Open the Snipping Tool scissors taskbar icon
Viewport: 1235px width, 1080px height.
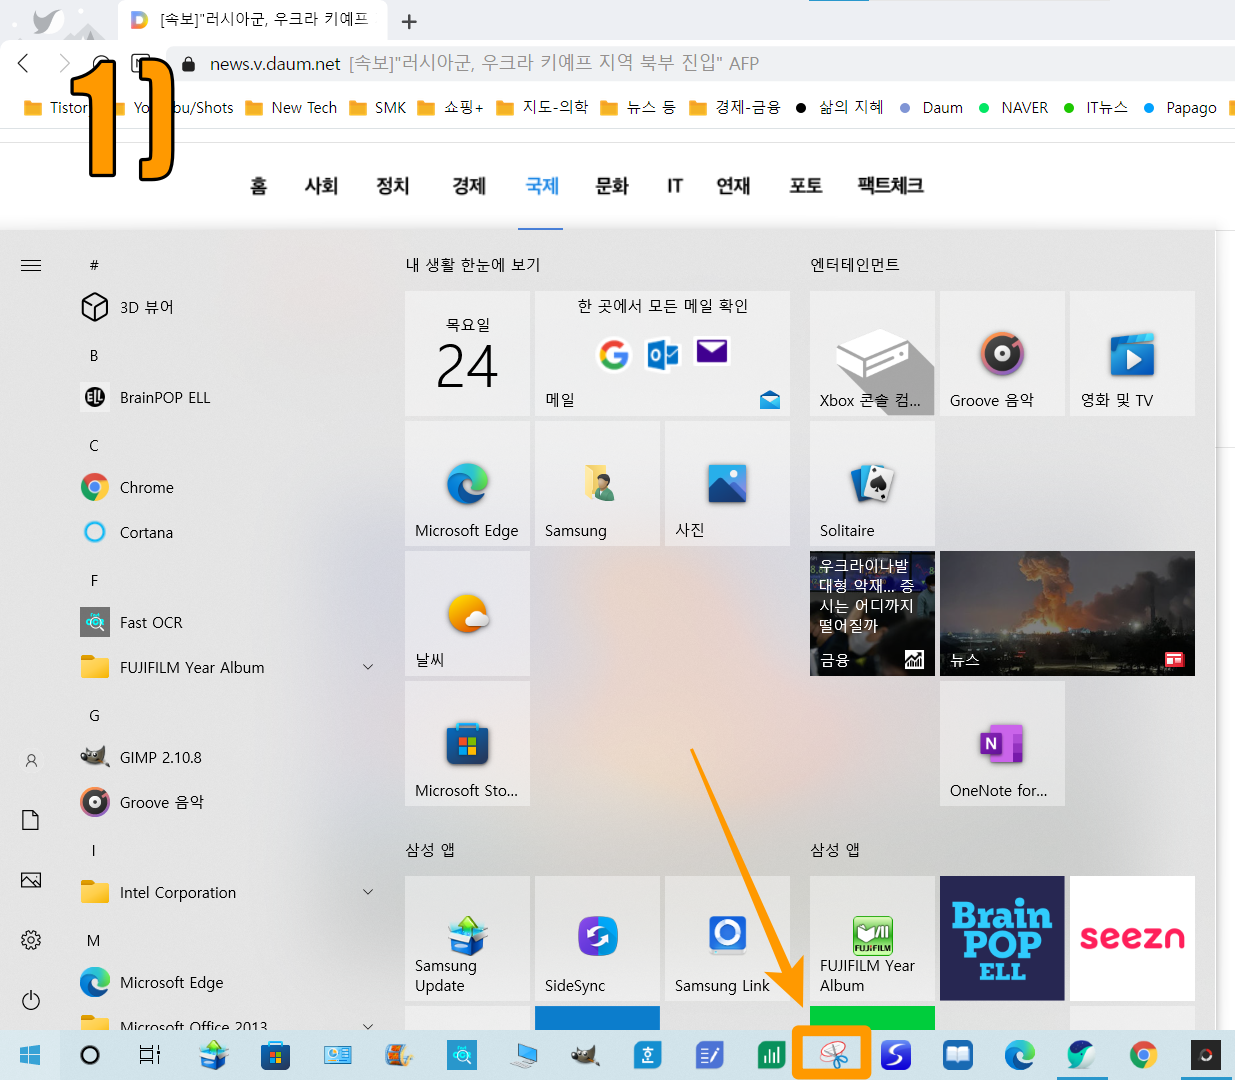(833, 1055)
